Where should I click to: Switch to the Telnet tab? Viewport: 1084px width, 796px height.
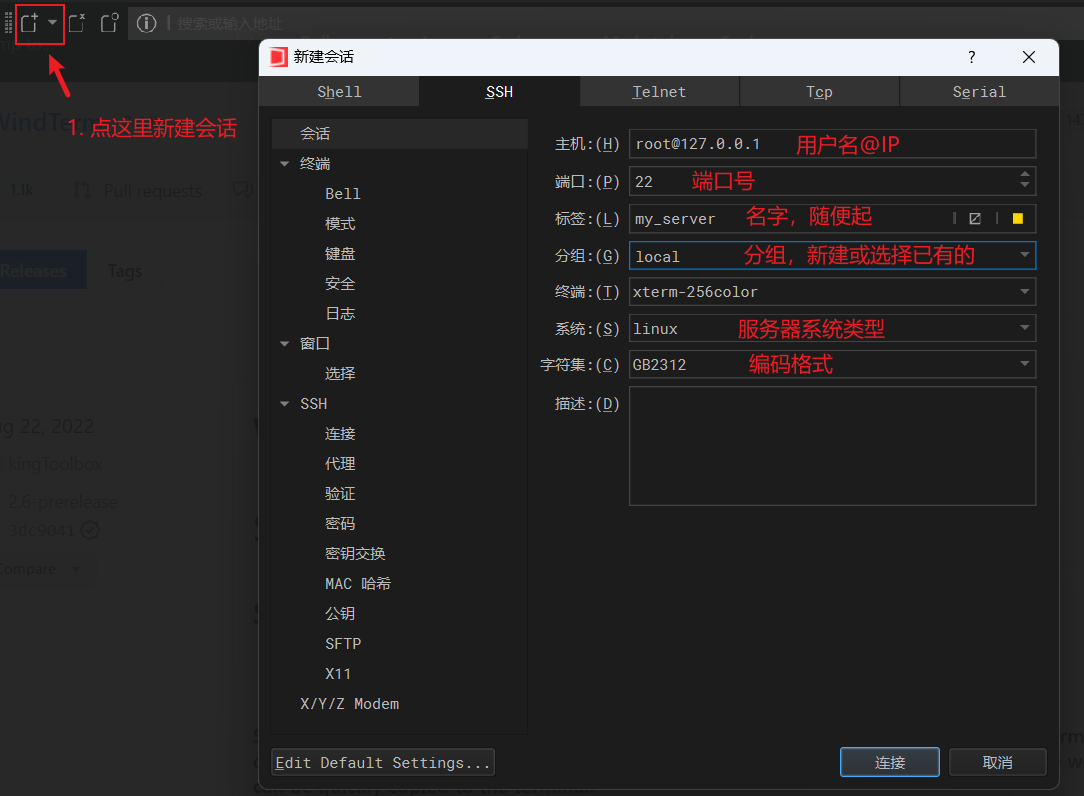coord(659,91)
